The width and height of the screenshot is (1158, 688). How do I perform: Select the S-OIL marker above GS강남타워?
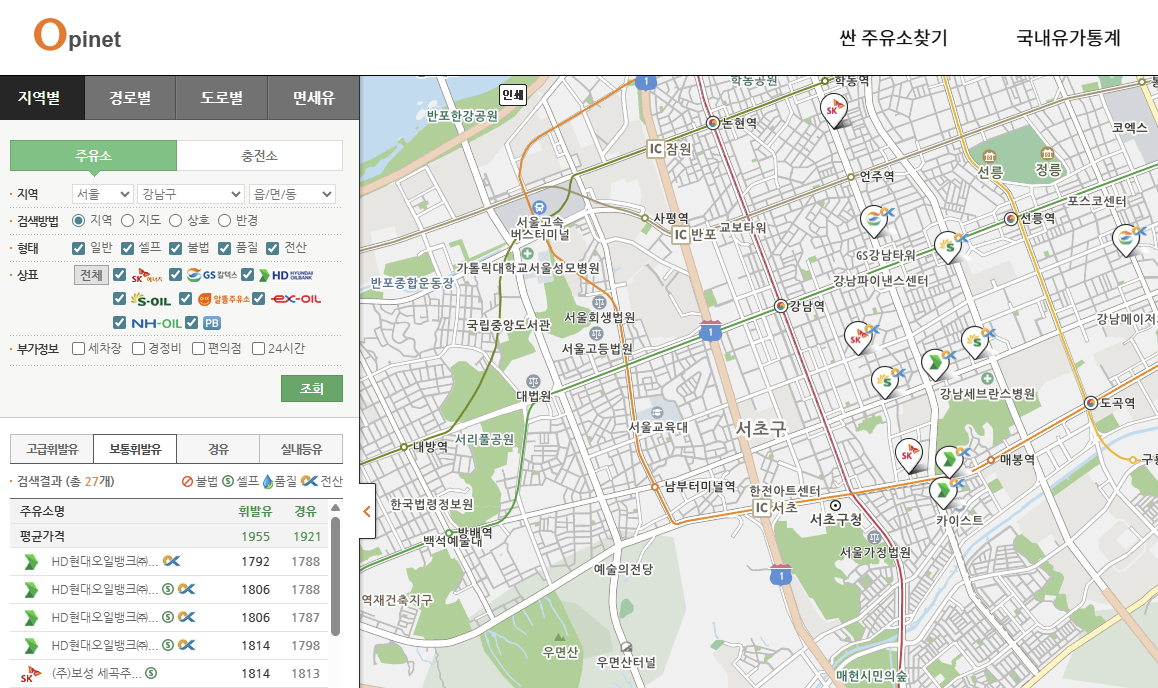point(948,246)
